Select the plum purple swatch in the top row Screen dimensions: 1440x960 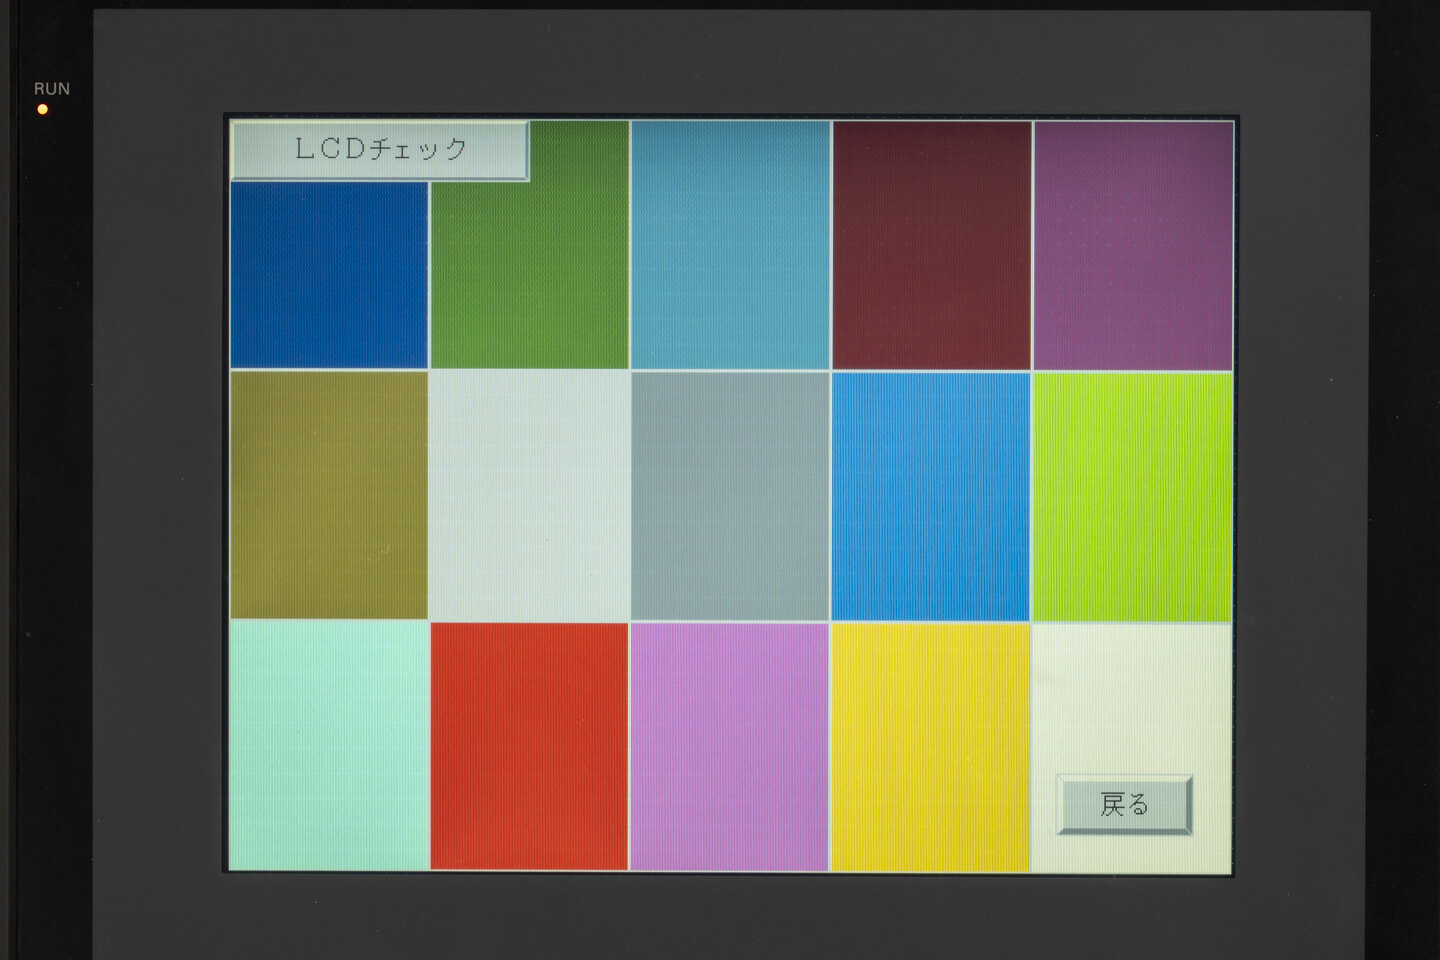tap(1132, 245)
